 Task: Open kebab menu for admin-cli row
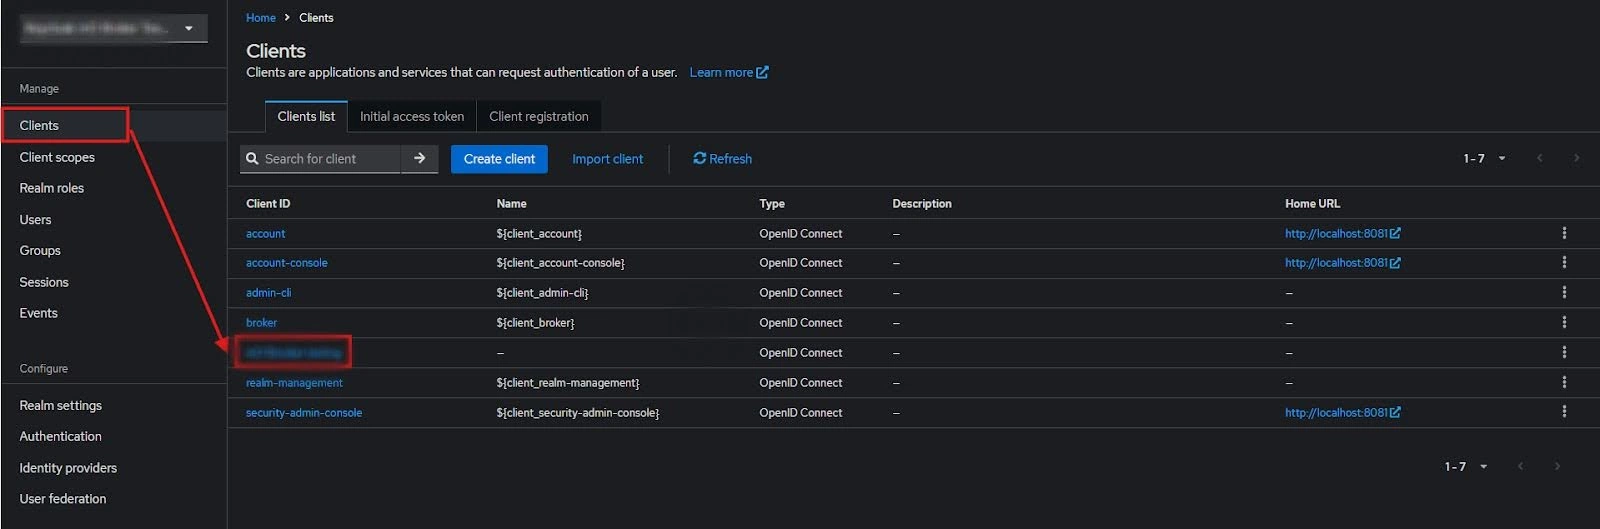pyautogui.click(x=1564, y=292)
